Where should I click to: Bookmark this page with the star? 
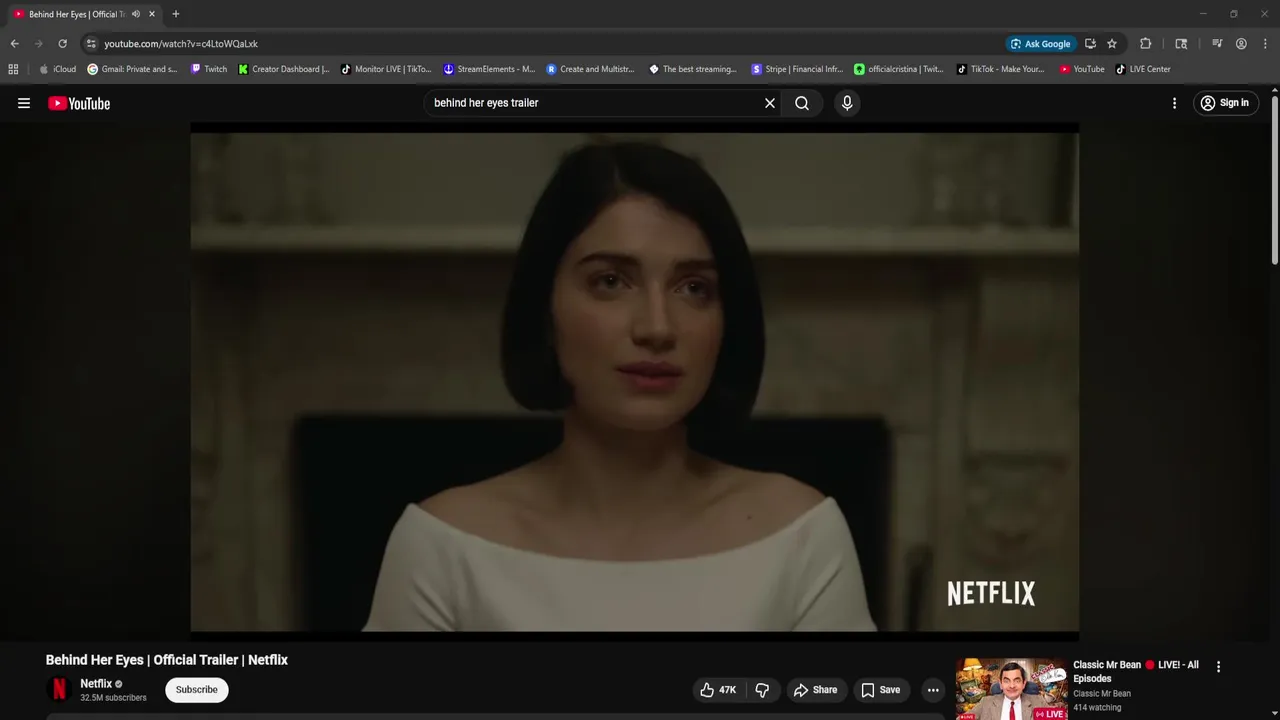pyautogui.click(x=1111, y=44)
